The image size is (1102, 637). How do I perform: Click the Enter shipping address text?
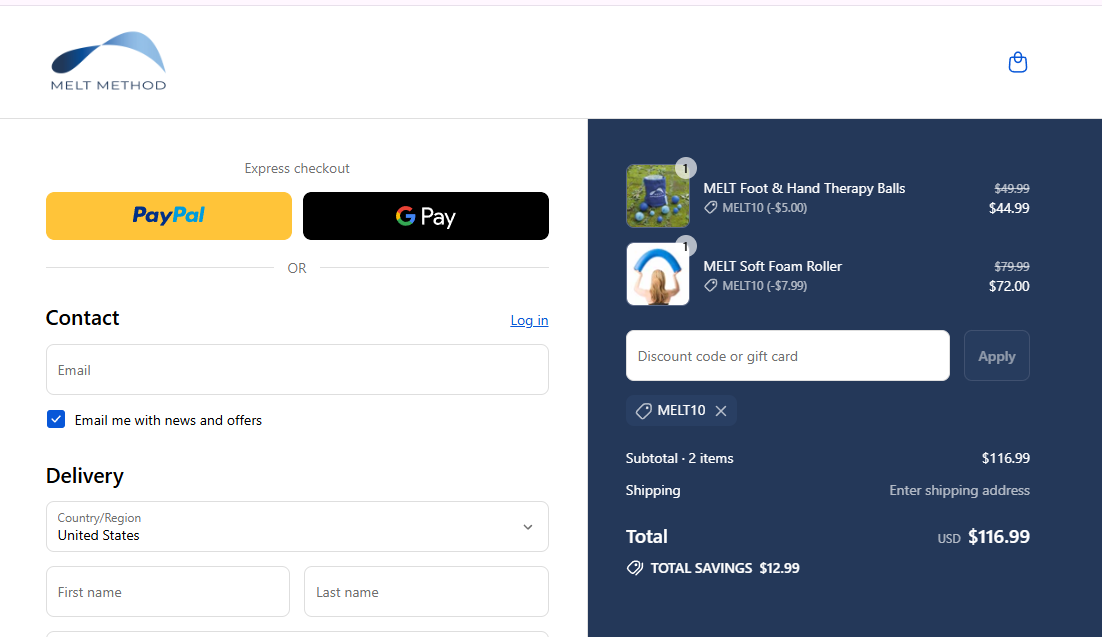(959, 490)
